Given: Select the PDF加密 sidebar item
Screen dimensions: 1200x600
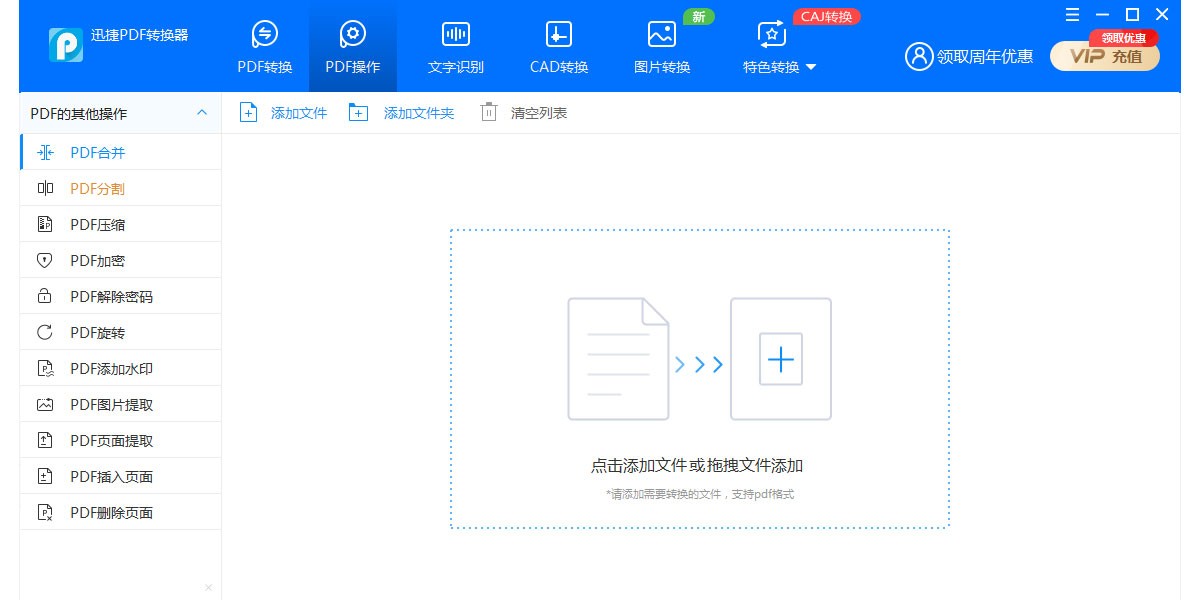Looking at the screenshot, I should click(x=97, y=260).
